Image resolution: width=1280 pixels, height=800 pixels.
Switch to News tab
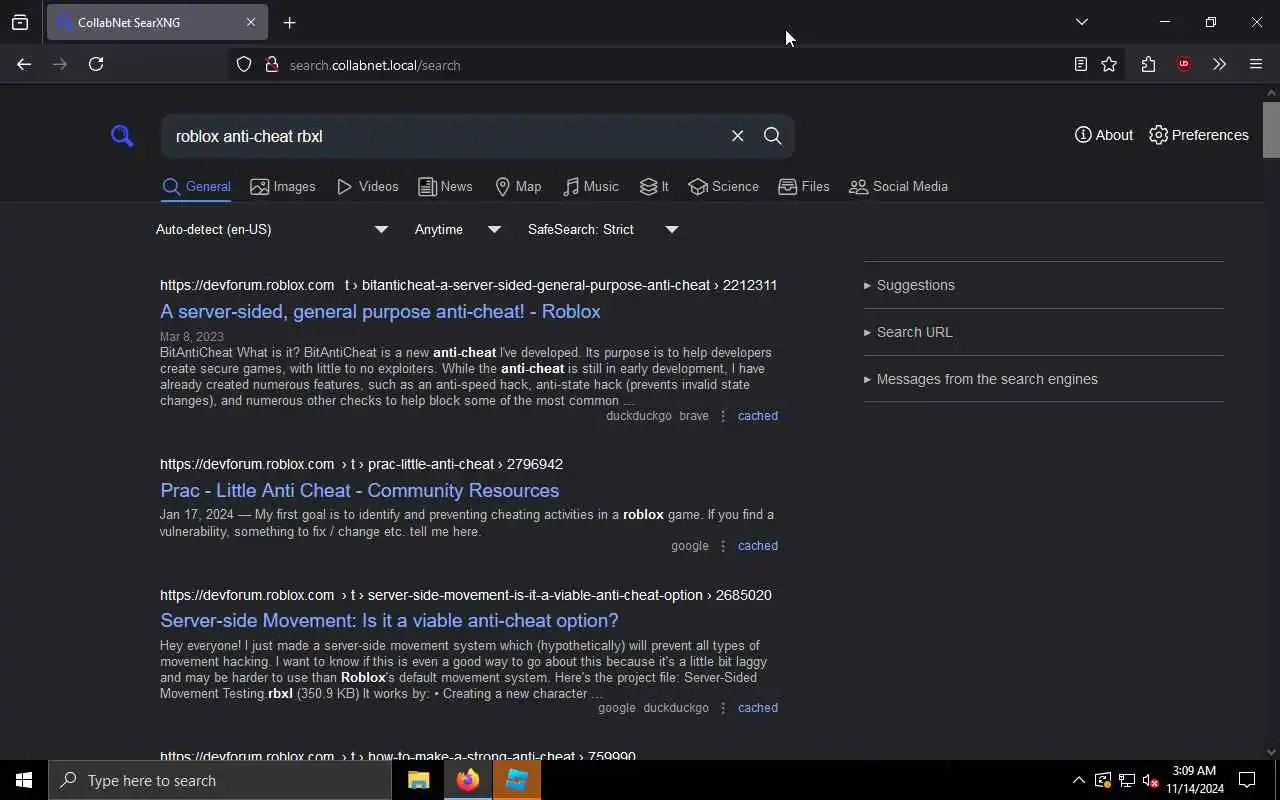click(445, 186)
